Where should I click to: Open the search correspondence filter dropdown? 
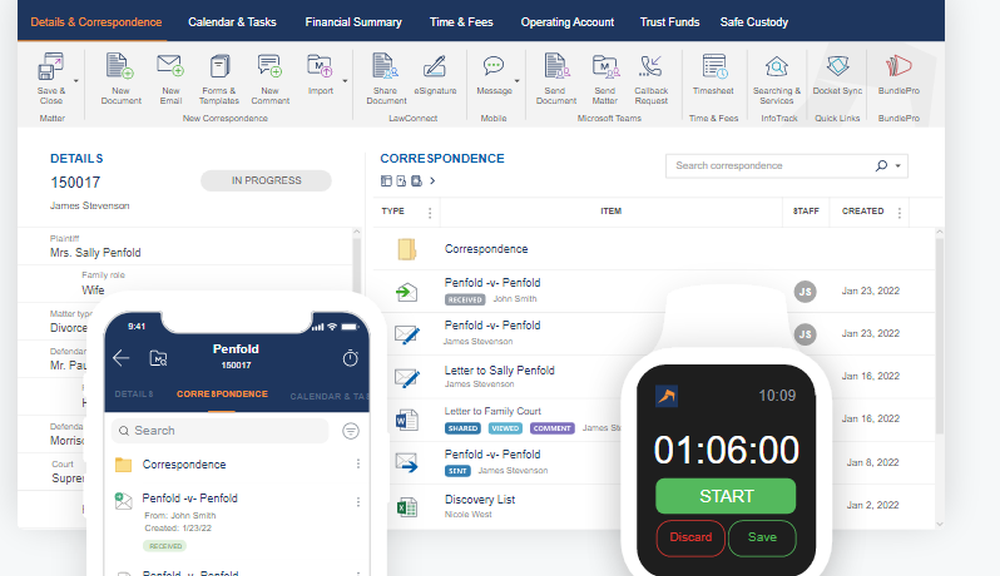898,165
